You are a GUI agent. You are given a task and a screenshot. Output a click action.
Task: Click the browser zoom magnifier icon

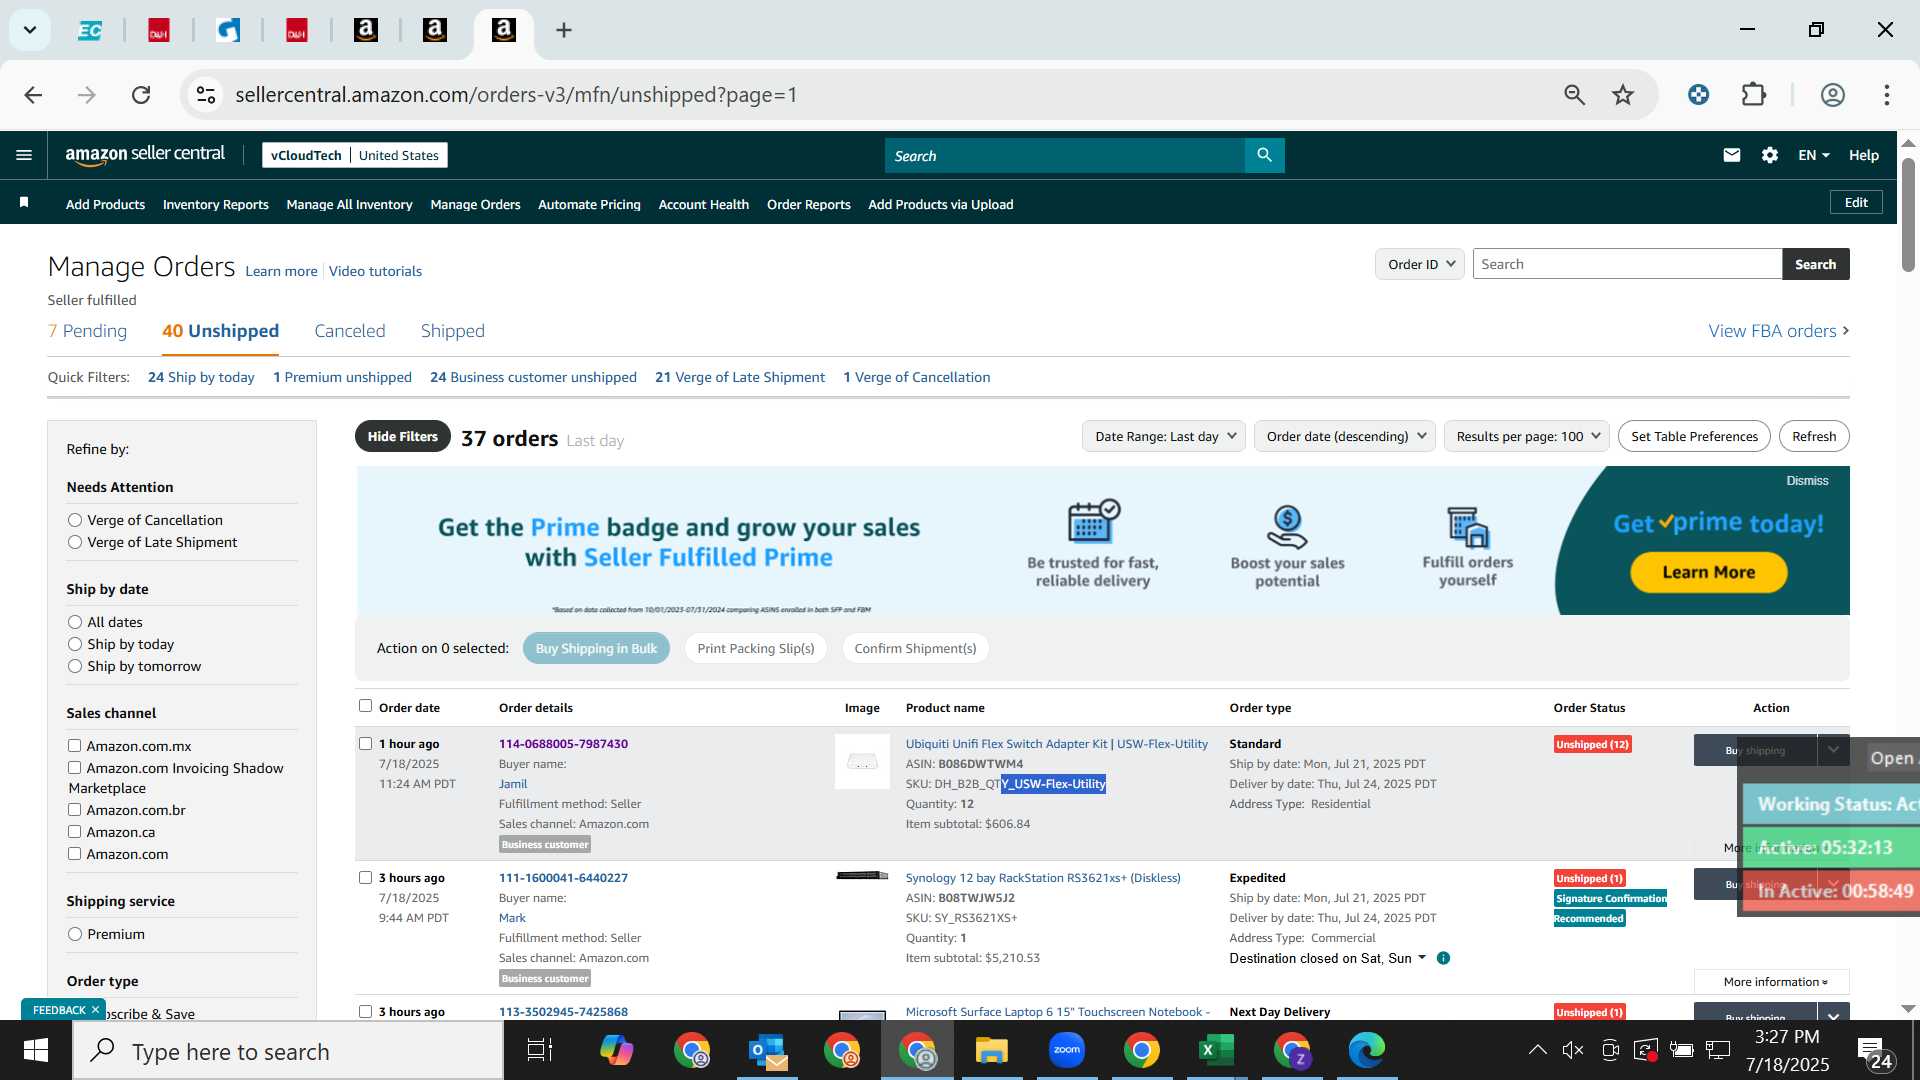coord(1574,95)
